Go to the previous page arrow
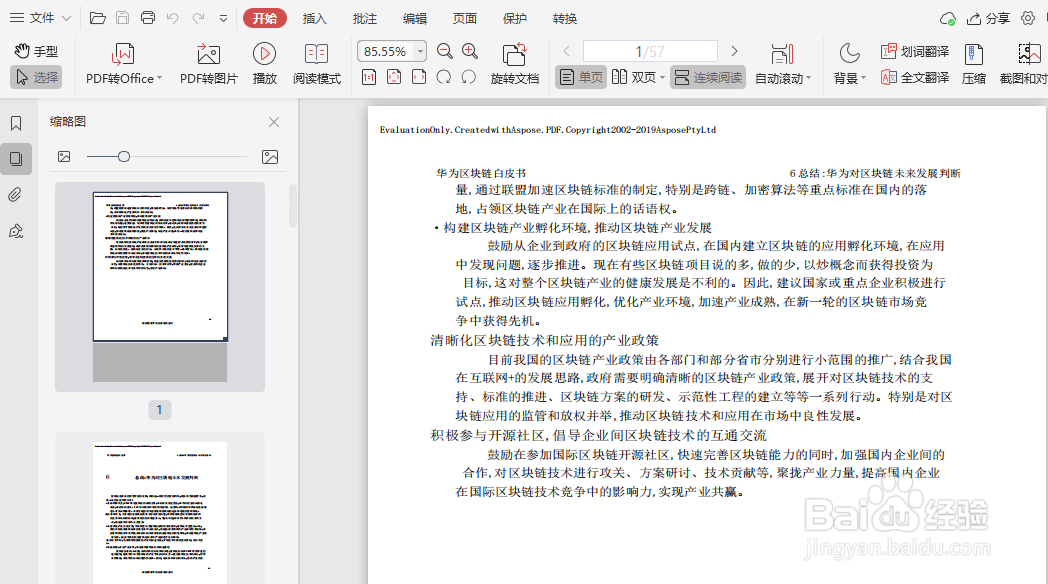This screenshot has height=584, width=1048. (x=566, y=51)
